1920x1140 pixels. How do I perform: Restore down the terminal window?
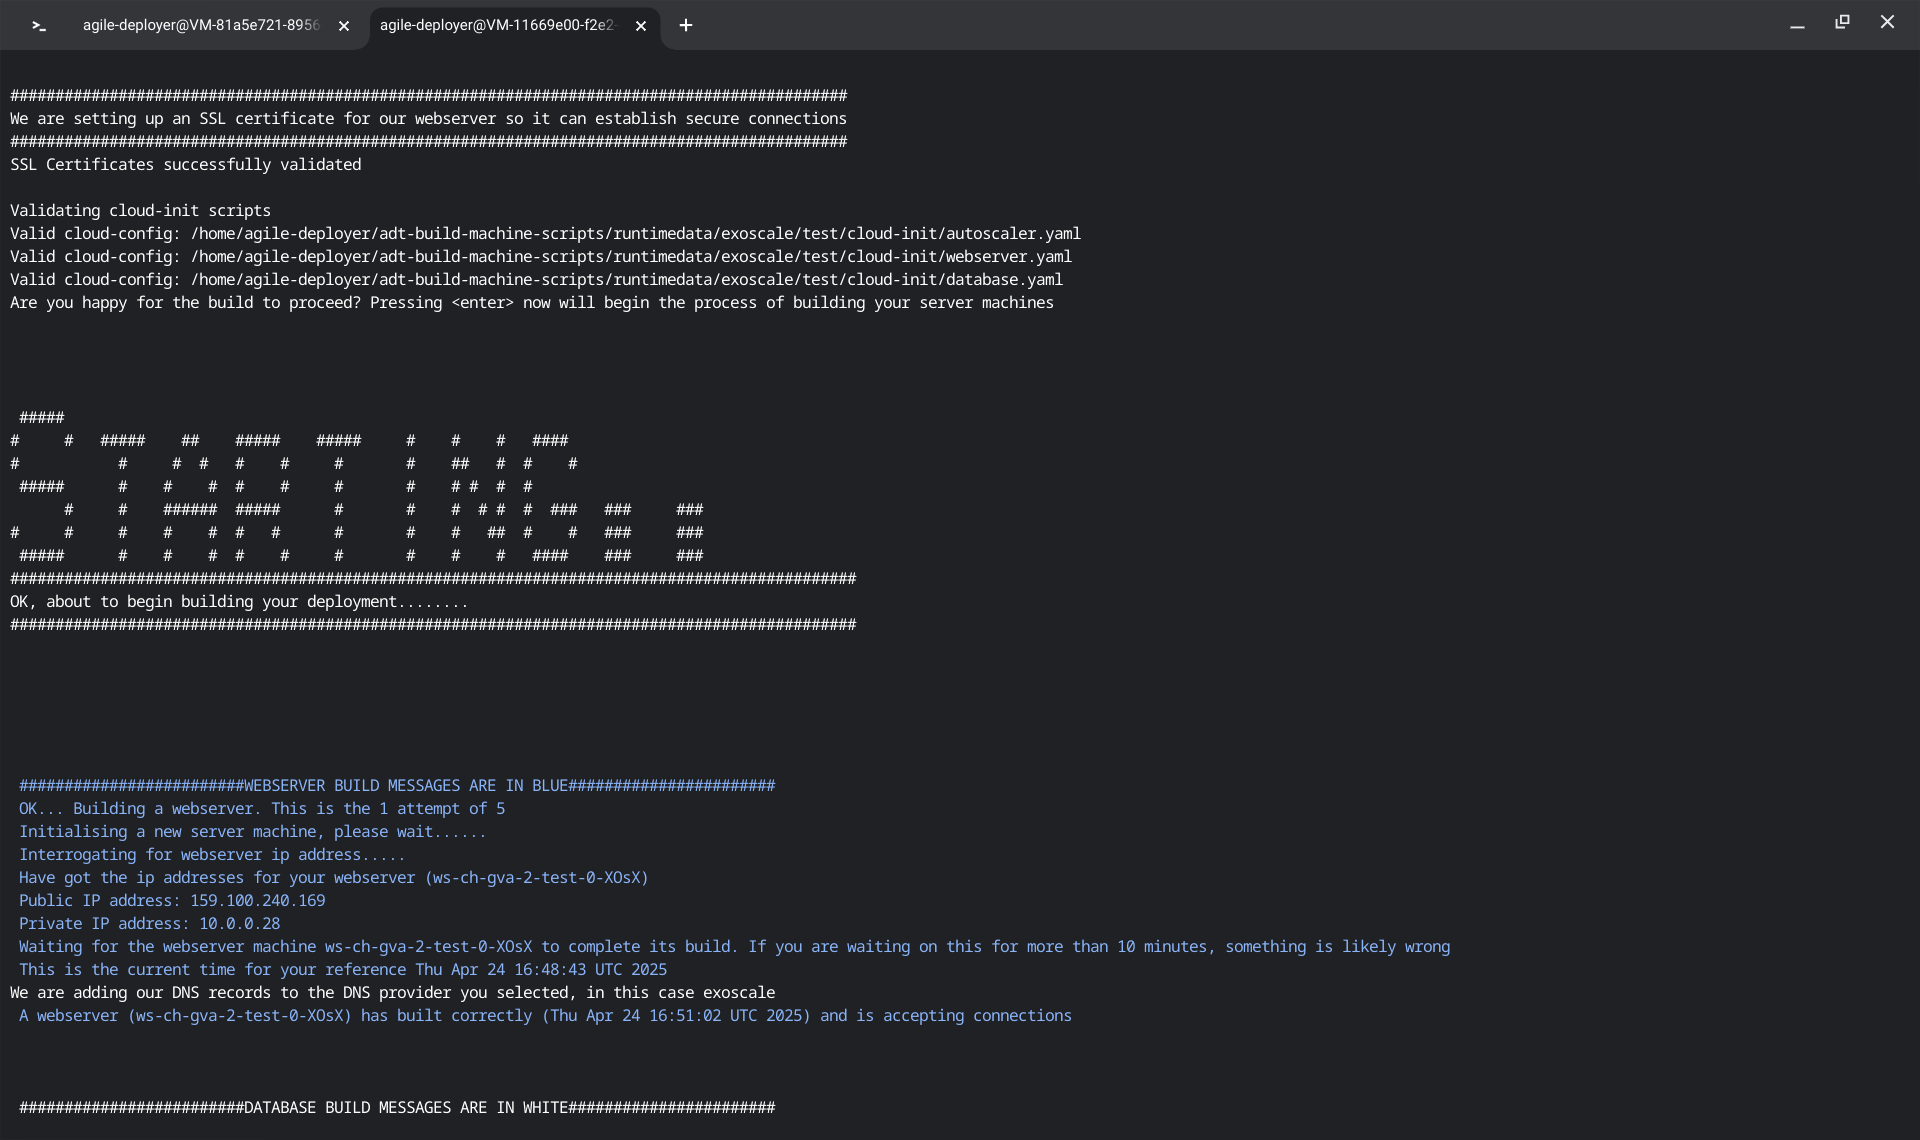(1842, 22)
